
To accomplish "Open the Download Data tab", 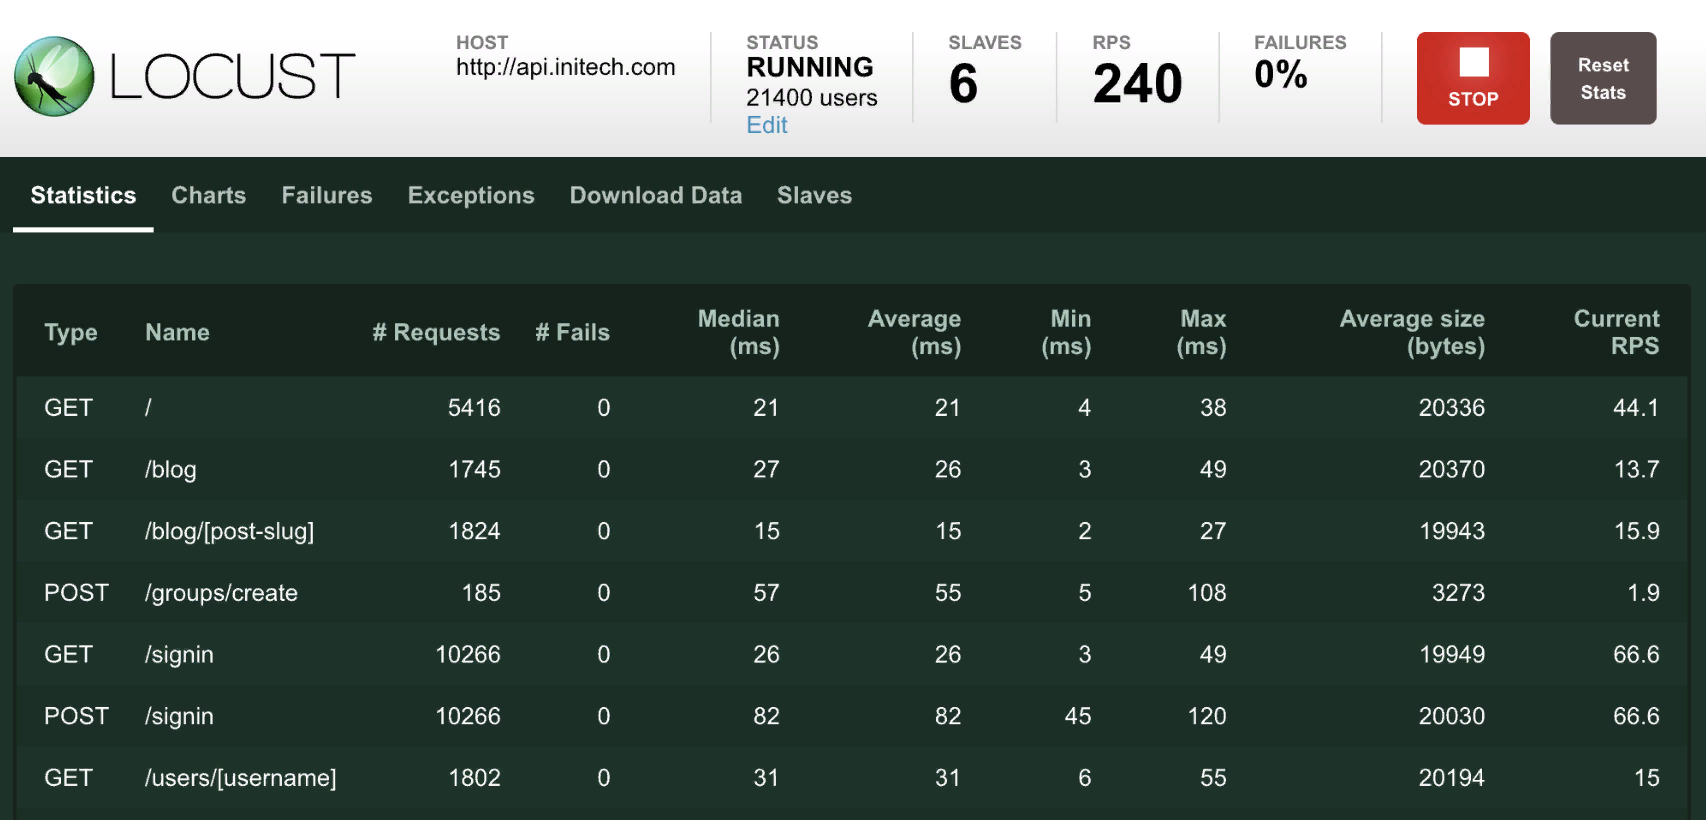I will (x=656, y=195).
